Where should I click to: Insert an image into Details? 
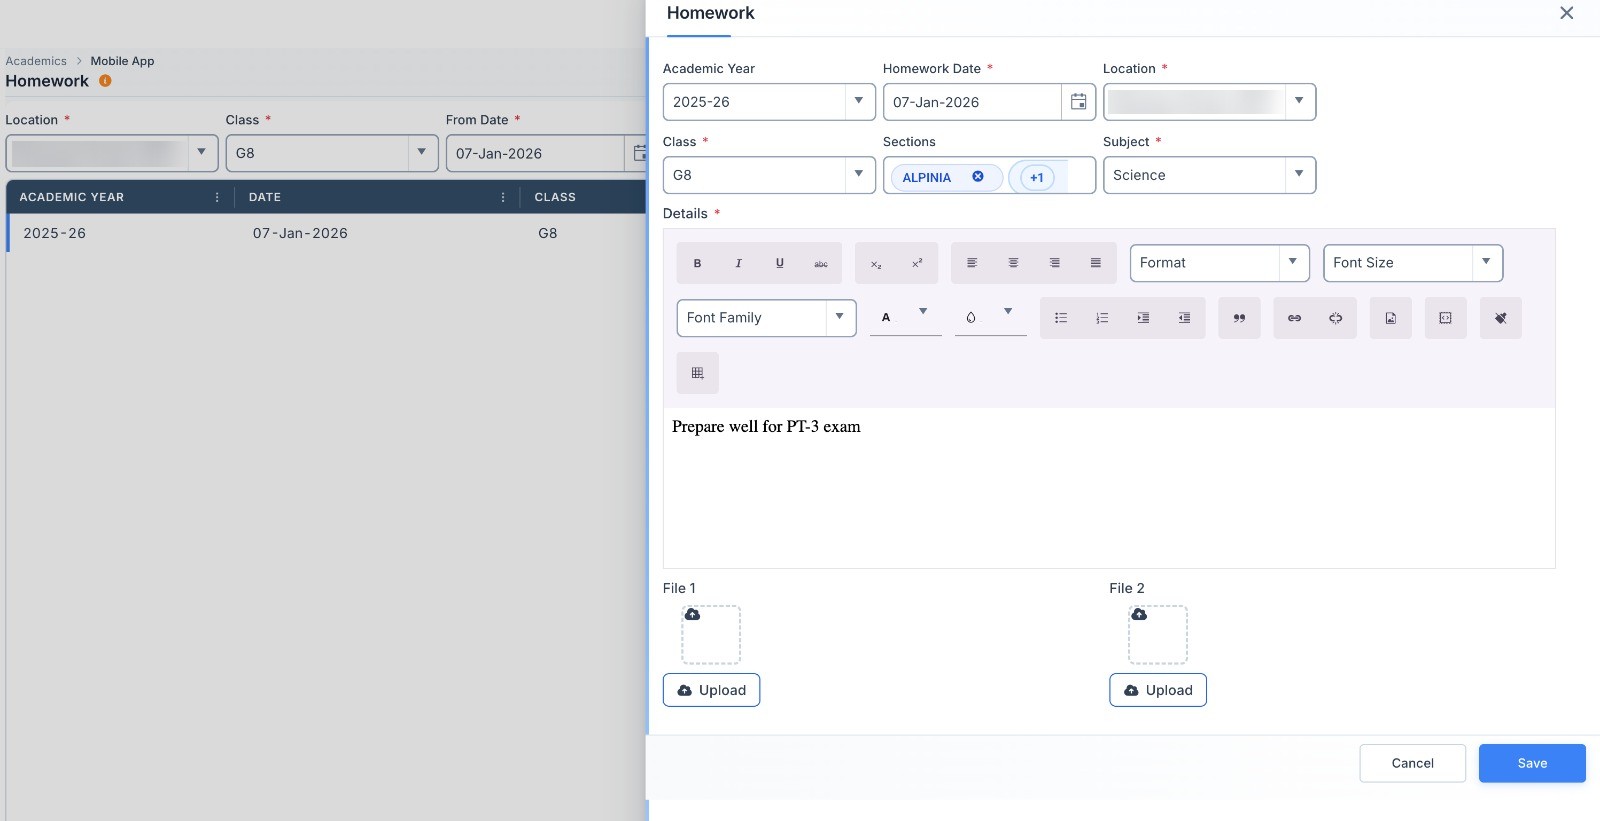pyautogui.click(x=1391, y=318)
